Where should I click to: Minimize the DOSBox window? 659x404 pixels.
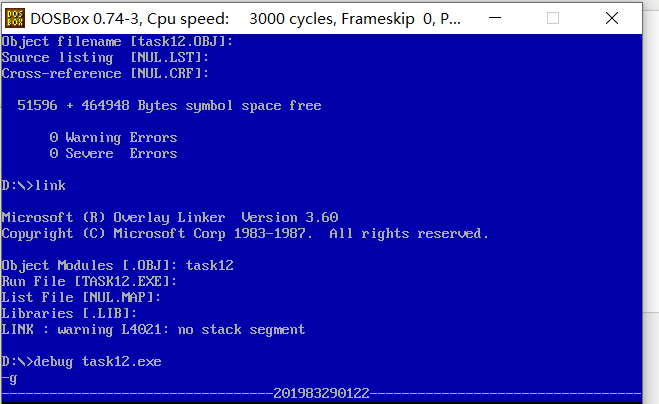[495, 18]
